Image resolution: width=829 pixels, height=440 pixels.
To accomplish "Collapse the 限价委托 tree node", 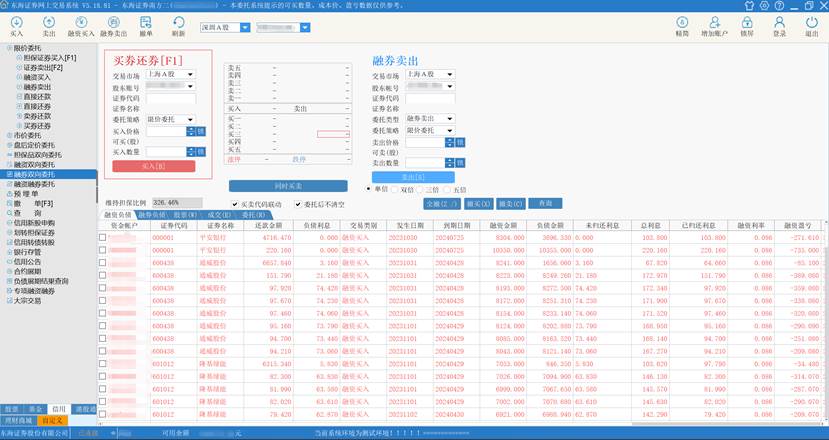I will click(x=9, y=48).
